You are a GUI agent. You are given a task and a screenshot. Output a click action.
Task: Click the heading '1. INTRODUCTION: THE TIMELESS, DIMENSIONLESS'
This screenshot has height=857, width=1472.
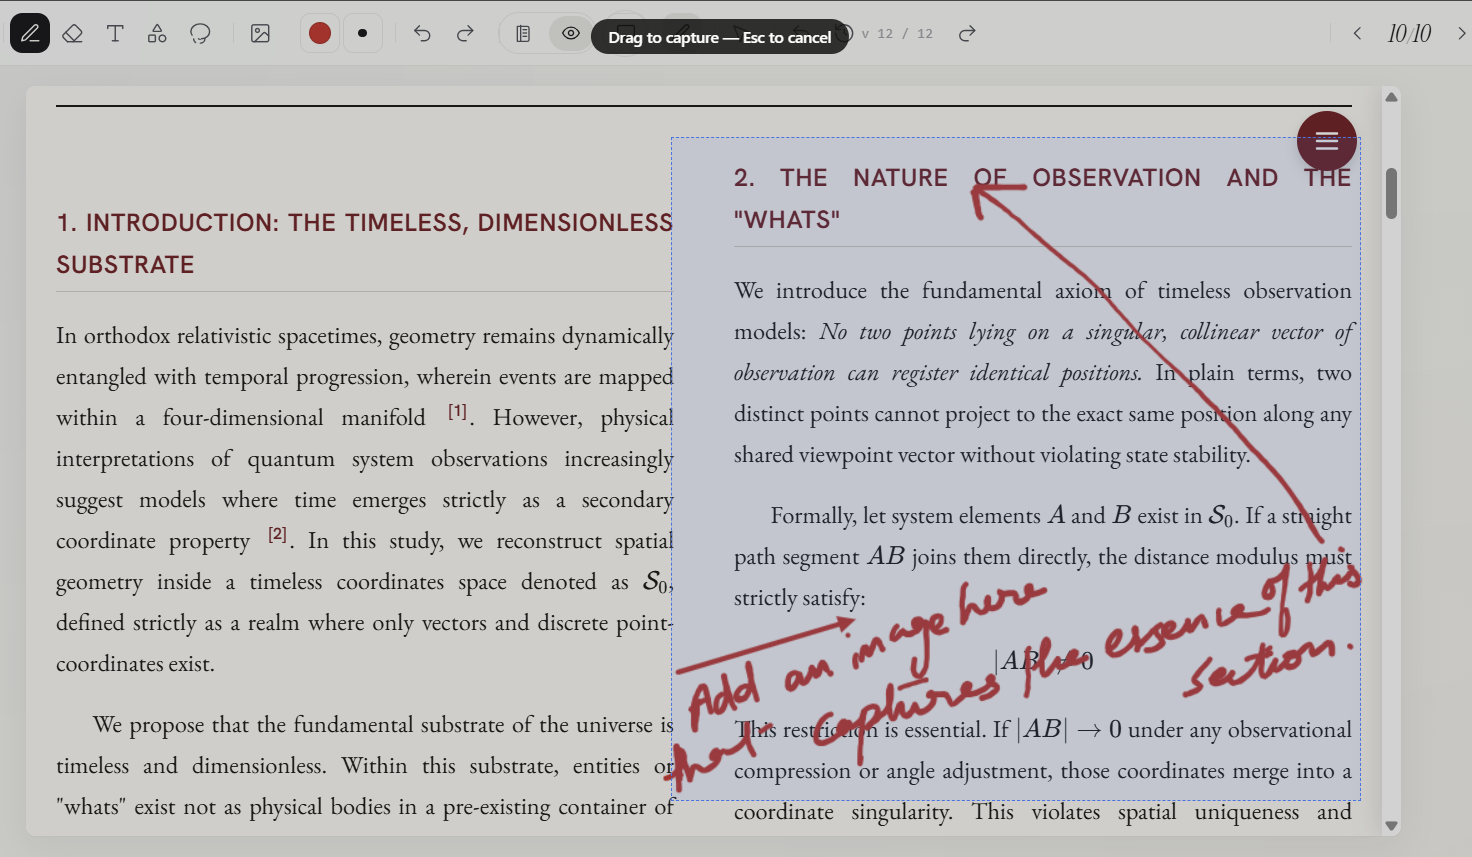[x=365, y=222]
